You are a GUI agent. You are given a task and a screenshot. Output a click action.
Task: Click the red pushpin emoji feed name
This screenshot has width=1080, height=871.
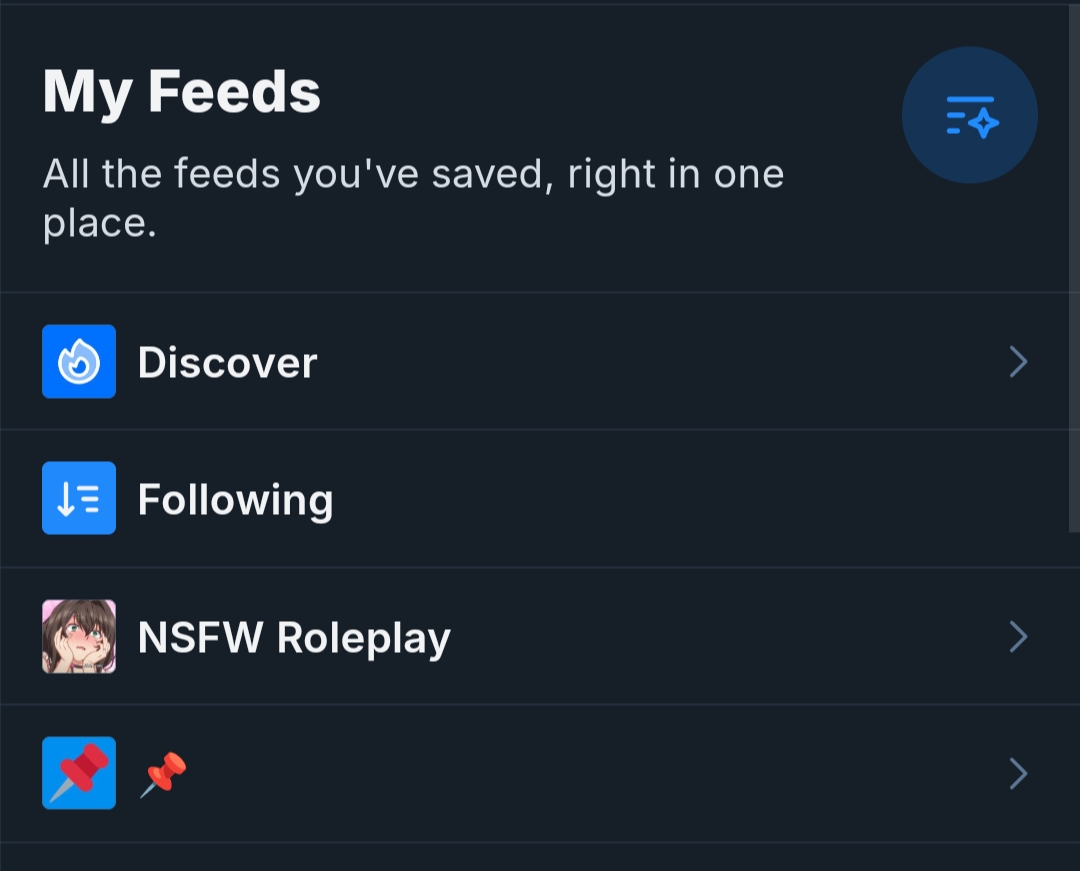click(x=163, y=773)
